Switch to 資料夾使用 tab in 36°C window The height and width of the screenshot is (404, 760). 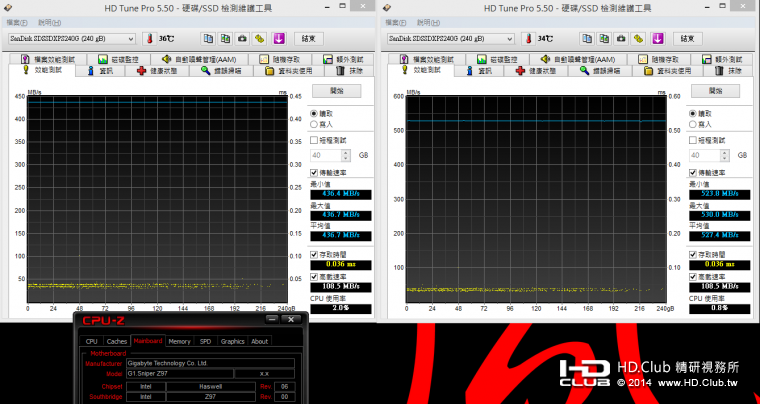pyautogui.click(x=289, y=71)
